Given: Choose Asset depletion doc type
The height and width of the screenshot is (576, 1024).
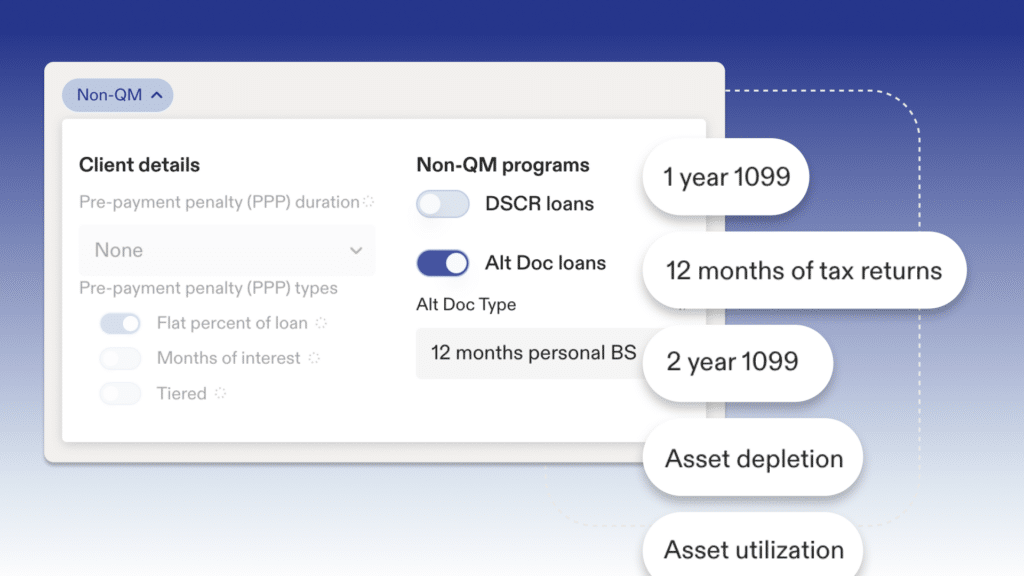Looking at the screenshot, I should point(752,457).
